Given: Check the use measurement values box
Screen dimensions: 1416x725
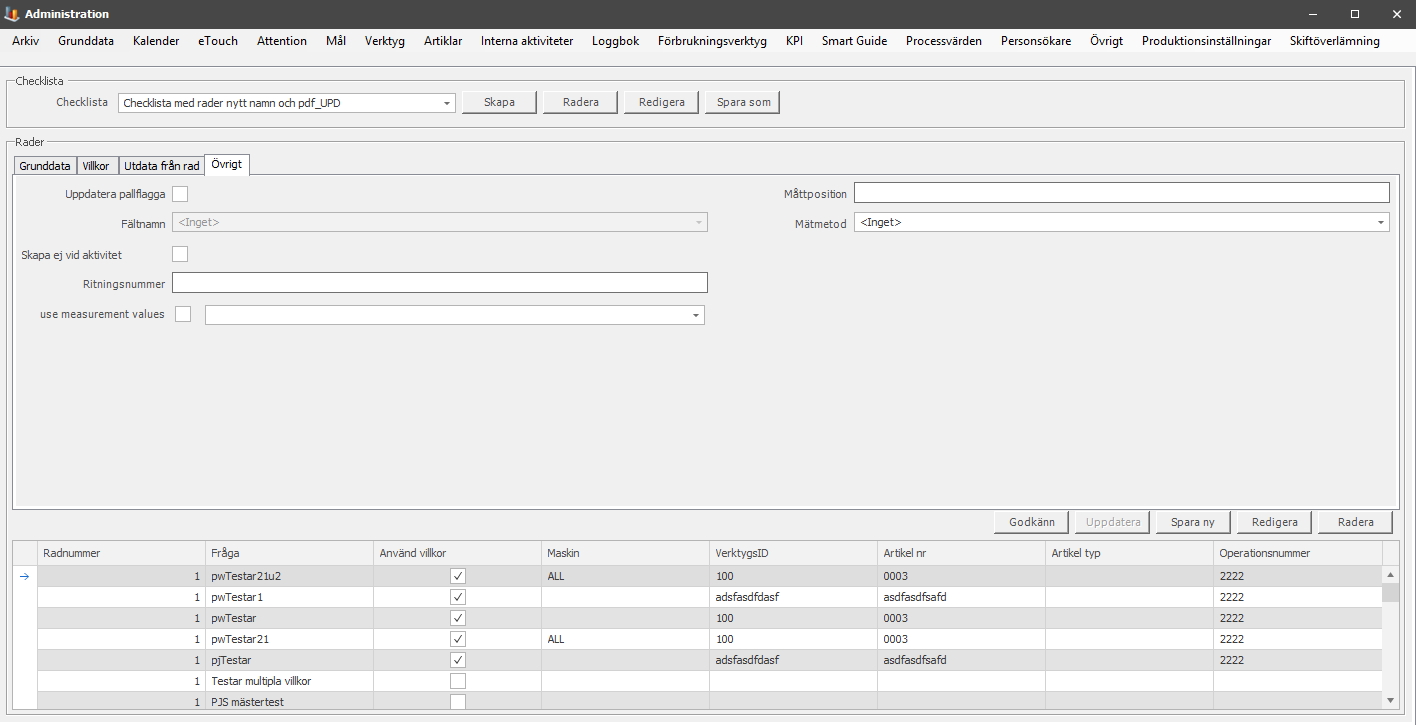Looking at the screenshot, I should [x=183, y=314].
